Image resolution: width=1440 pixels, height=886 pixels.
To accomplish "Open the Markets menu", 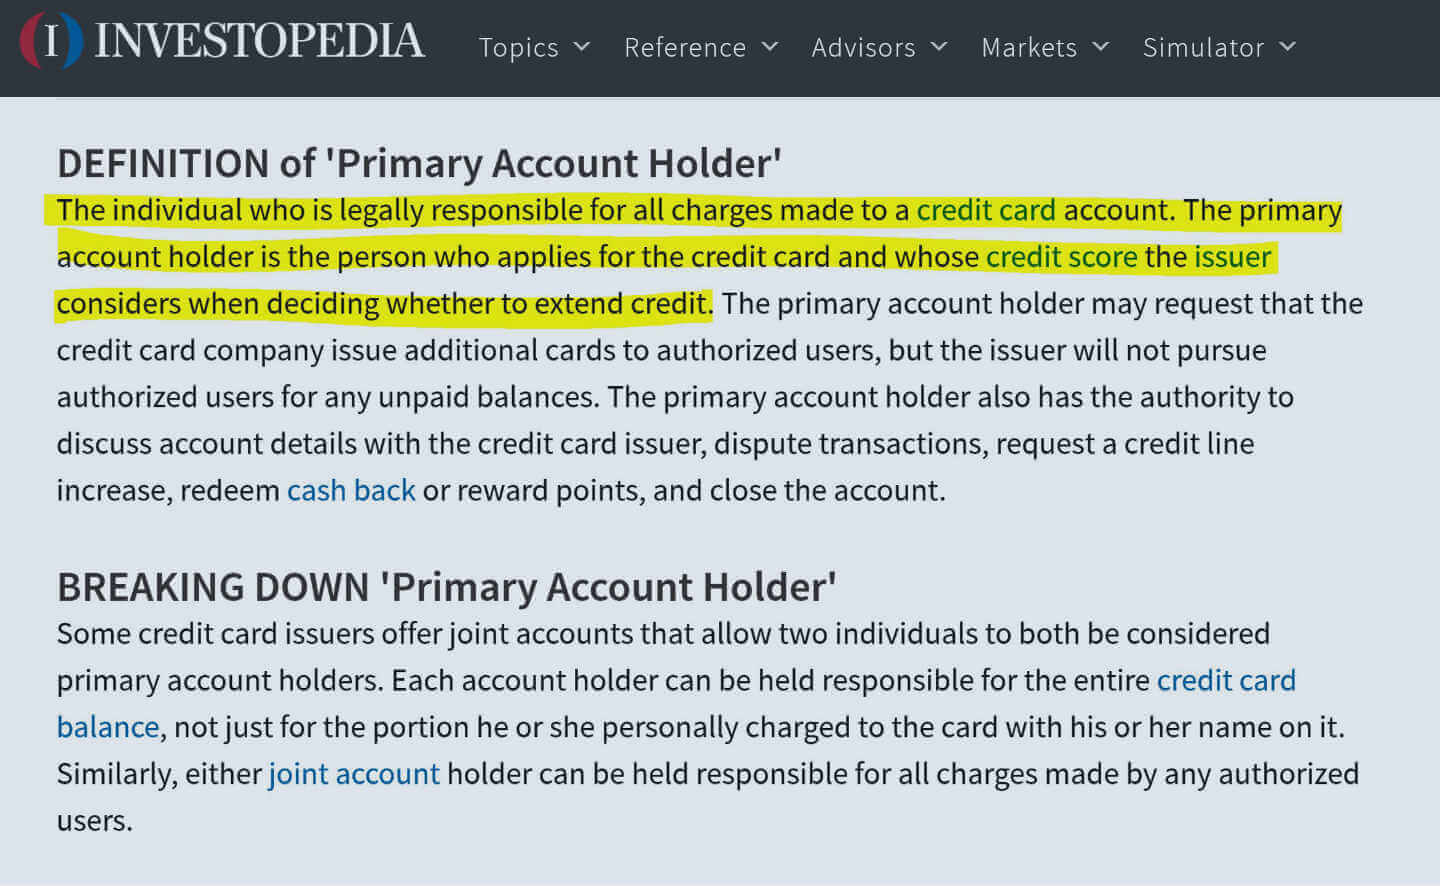I will tap(1029, 47).
